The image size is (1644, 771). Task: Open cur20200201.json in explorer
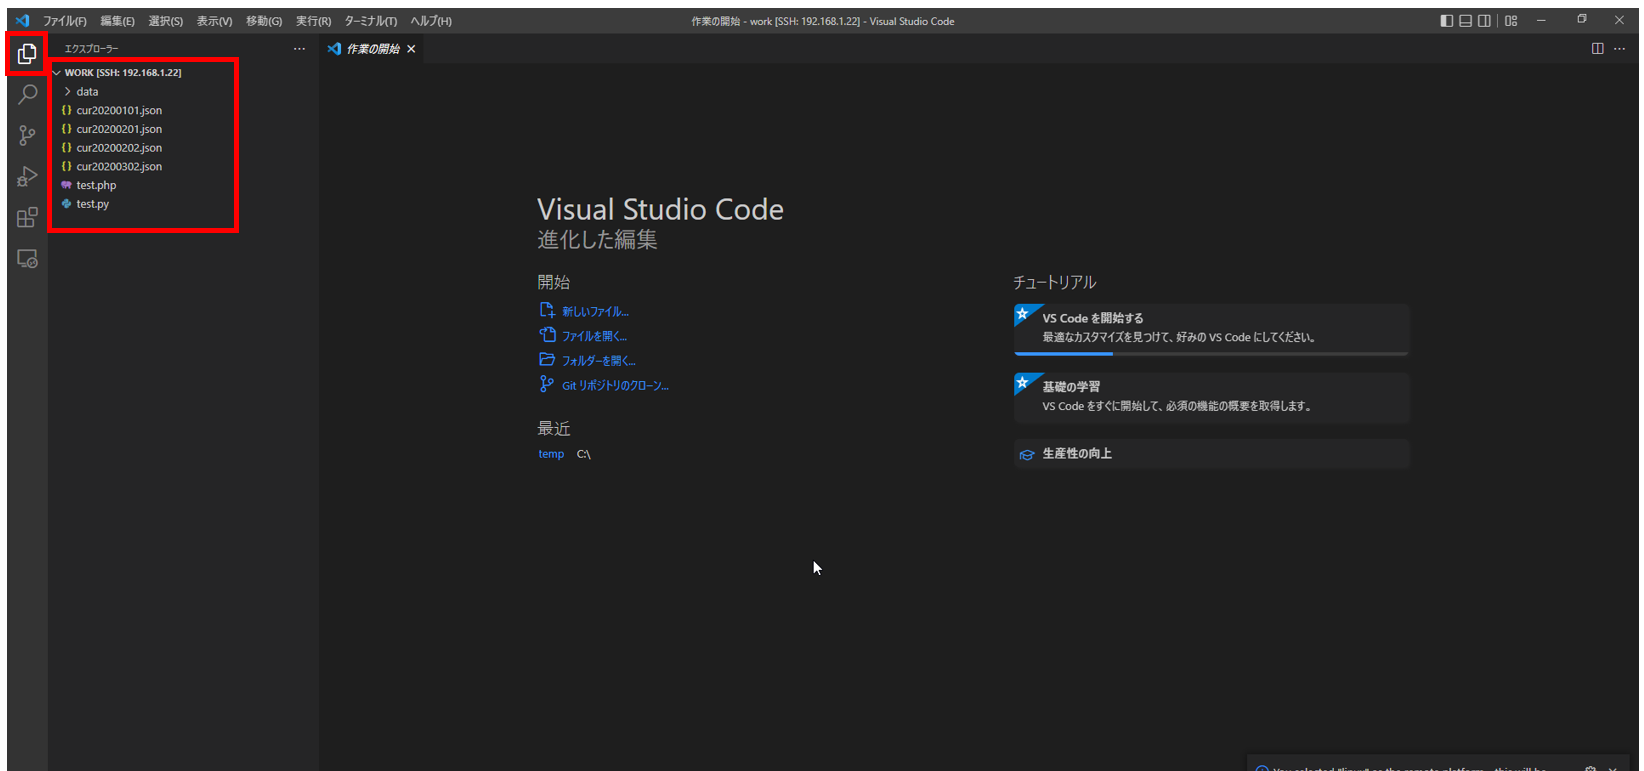[x=118, y=129]
